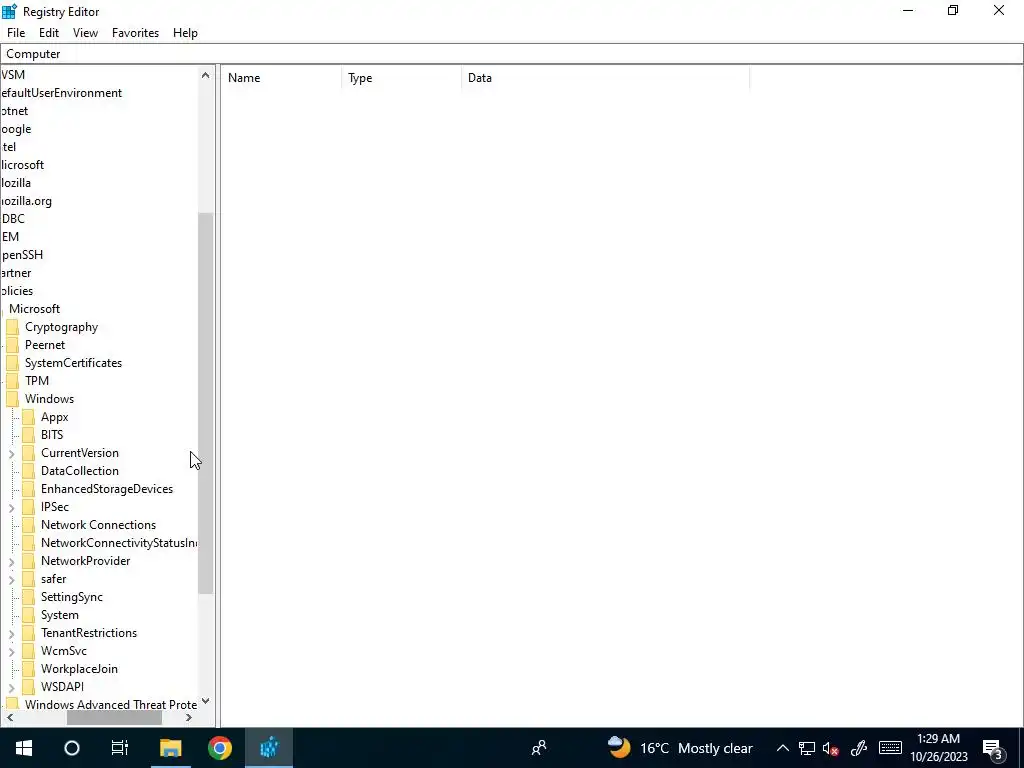Expand the CurrentVersion key

11,453
